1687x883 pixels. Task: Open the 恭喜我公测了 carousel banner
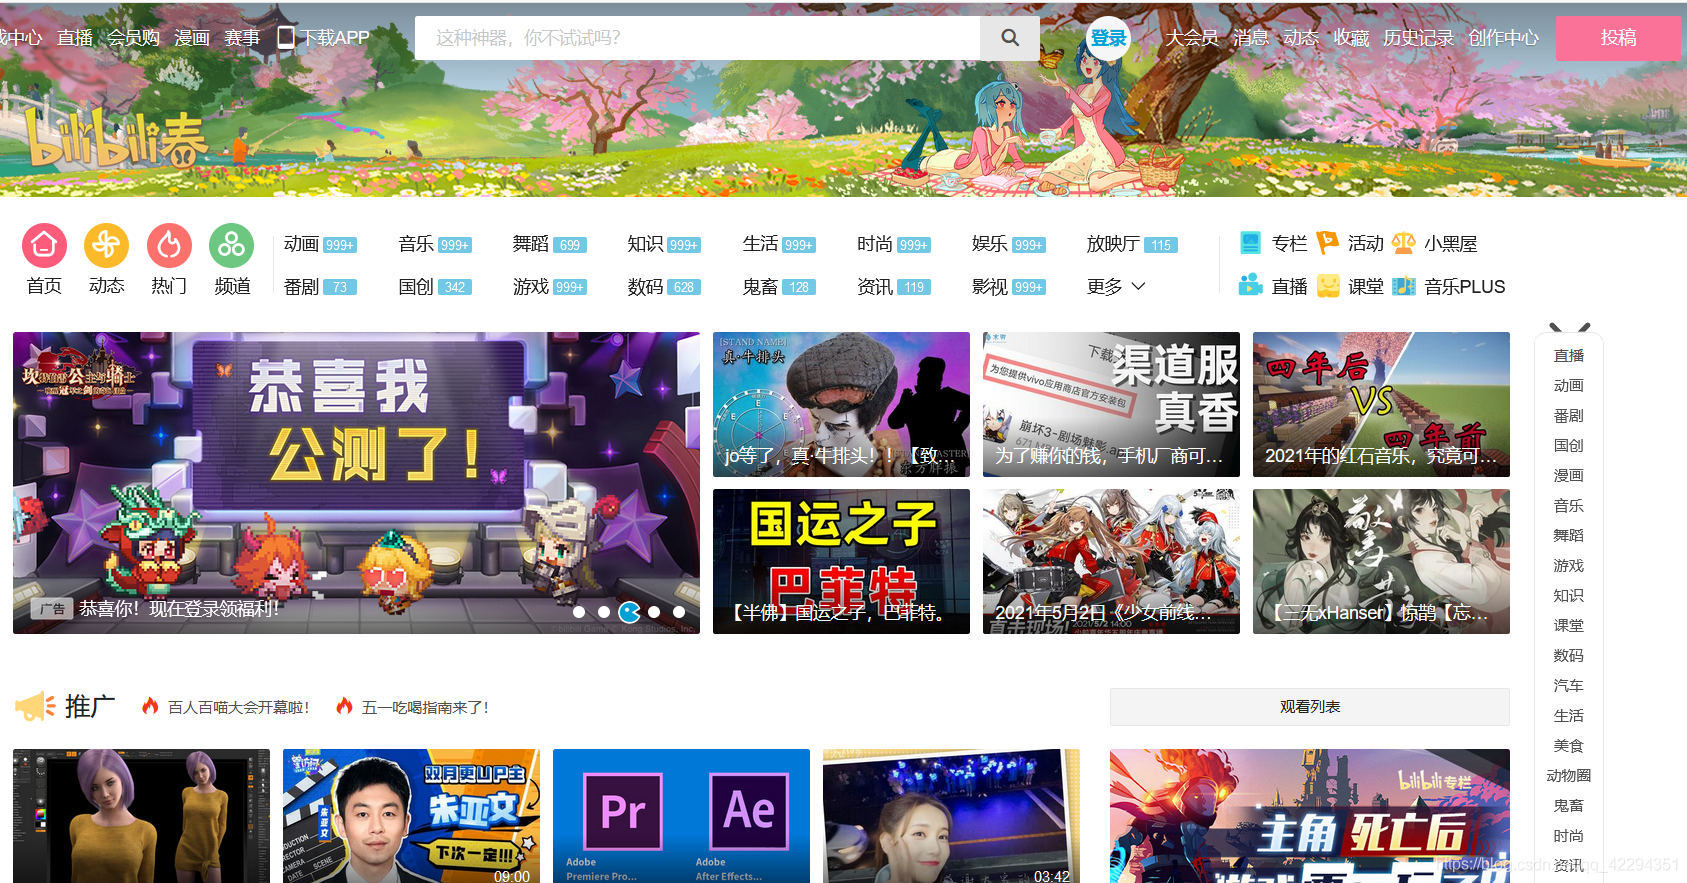[356, 483]
